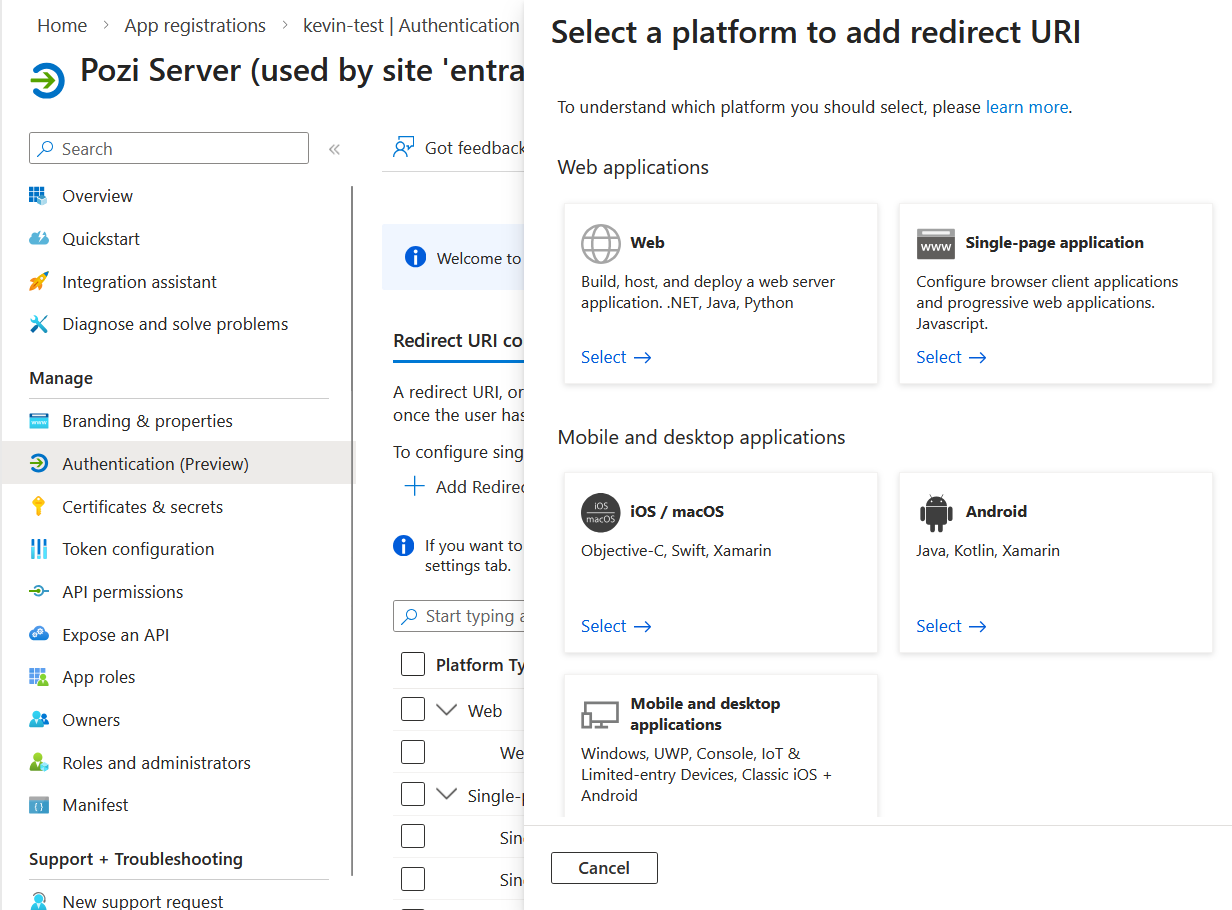This screenshot has width=1232, height=910.
Task: Check the checkbox on the Web platform row
Action: [413, 709]
